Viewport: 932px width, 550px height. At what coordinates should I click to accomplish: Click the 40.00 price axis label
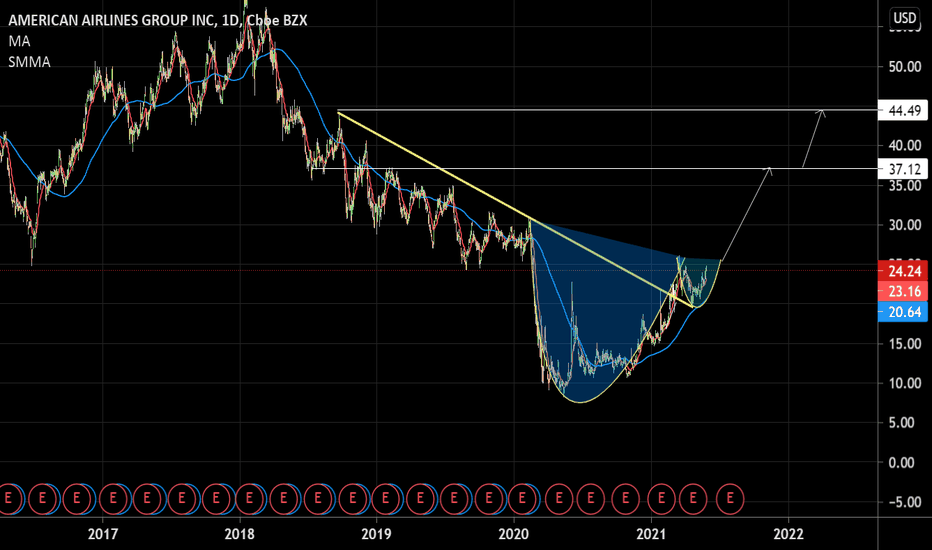click(x=905, y=146)
